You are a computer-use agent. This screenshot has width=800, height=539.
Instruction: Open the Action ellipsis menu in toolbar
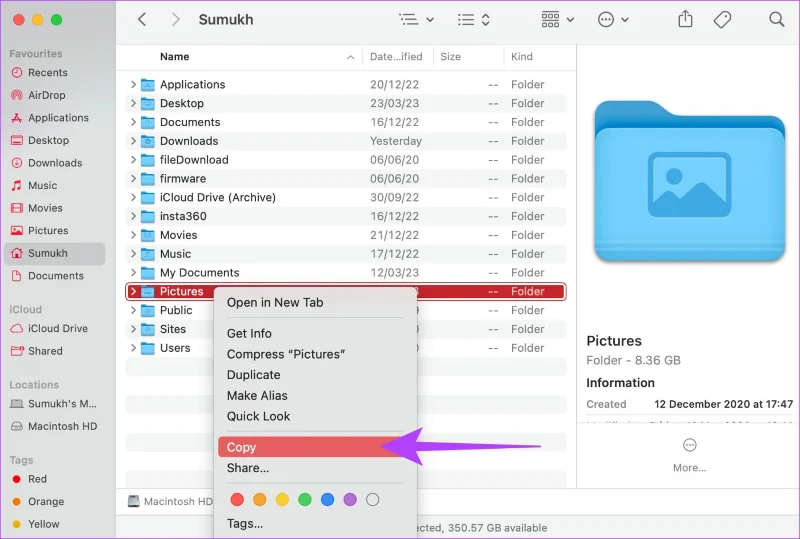click(x=613, y=20)
